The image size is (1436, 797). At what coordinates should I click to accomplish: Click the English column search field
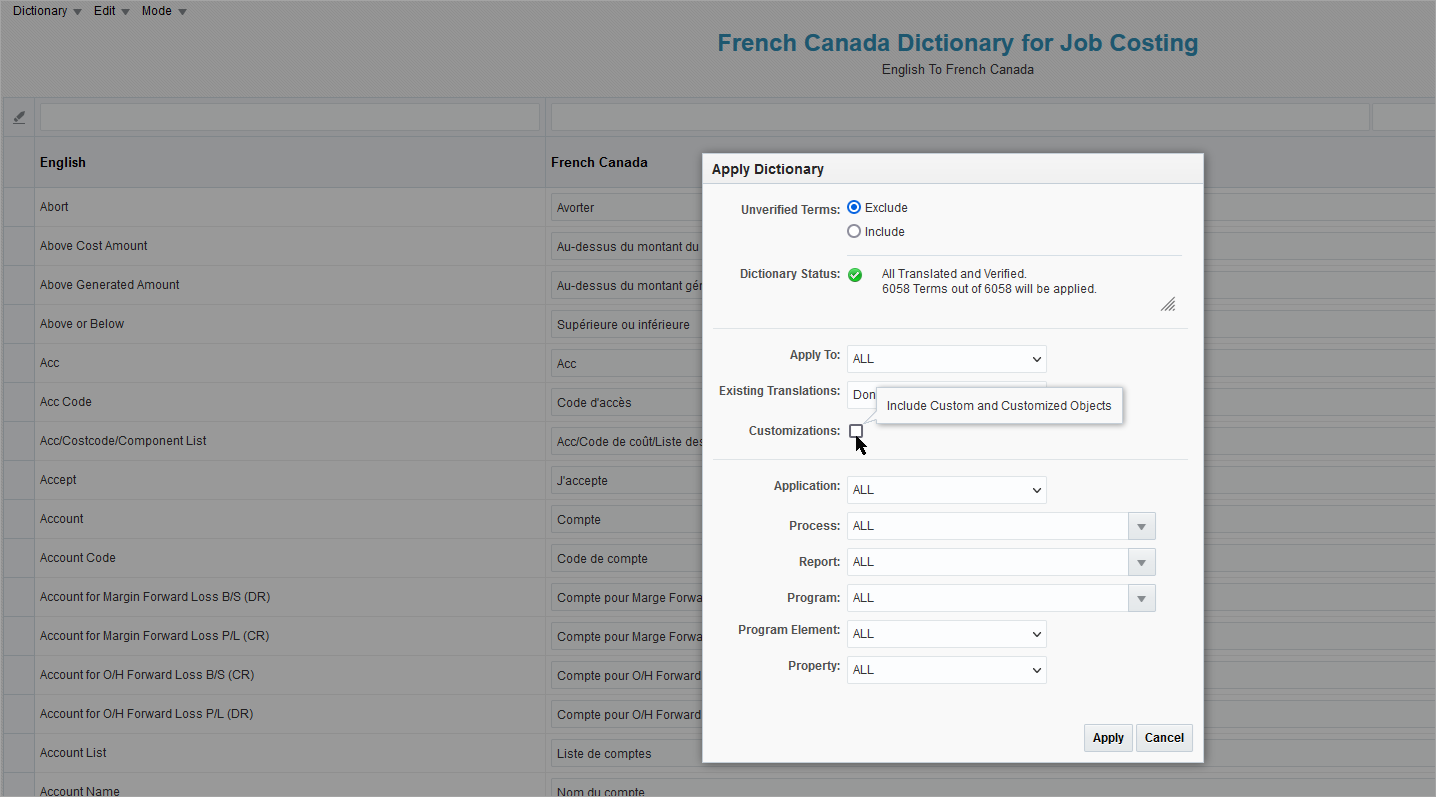pyautogui.click(x=289, y=116)
